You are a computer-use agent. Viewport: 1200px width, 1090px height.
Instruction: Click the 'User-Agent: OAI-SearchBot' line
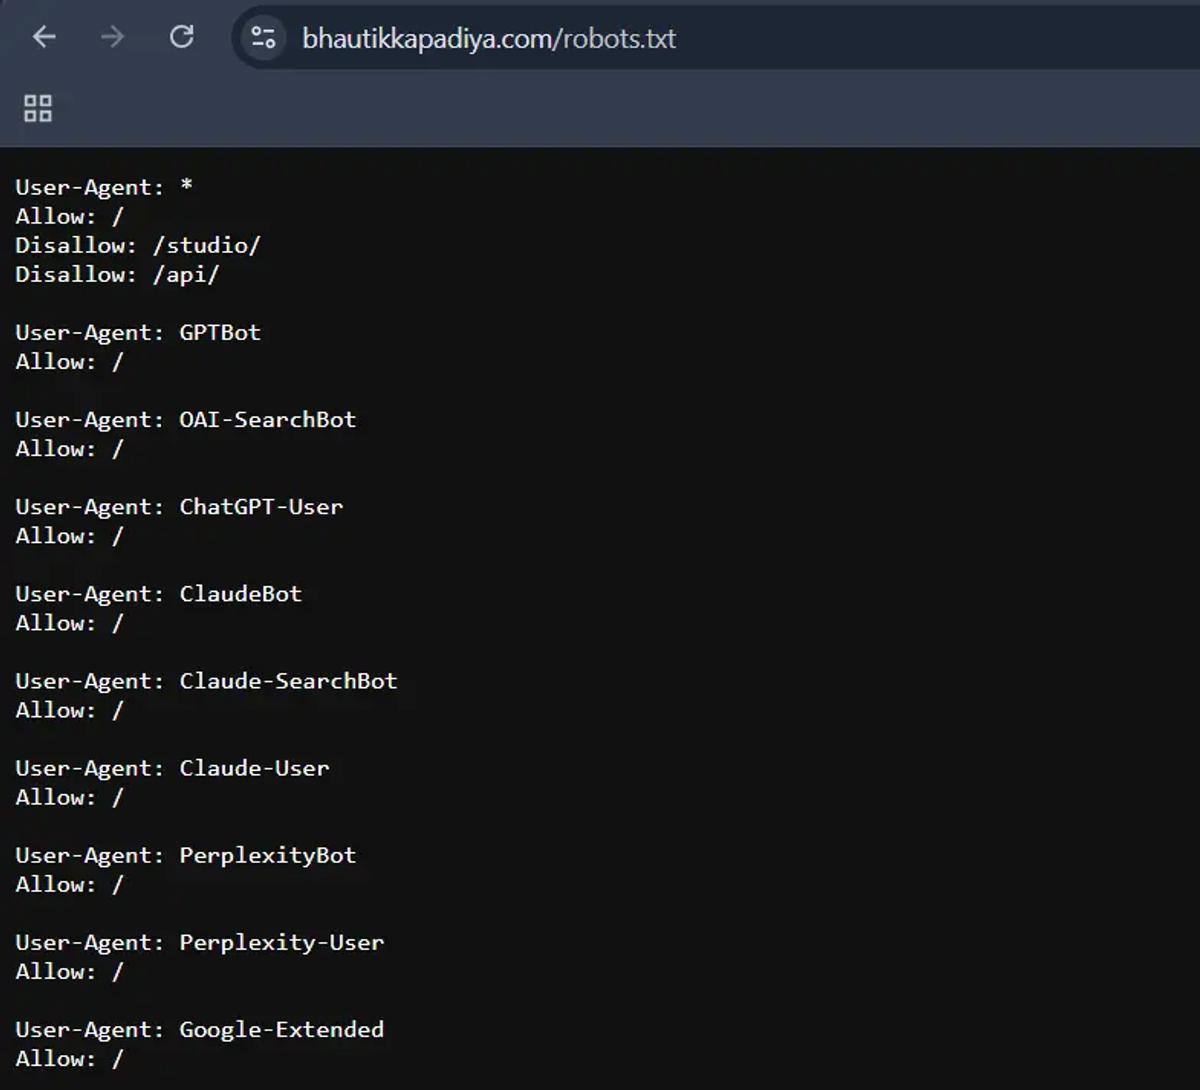pos(186,419)
